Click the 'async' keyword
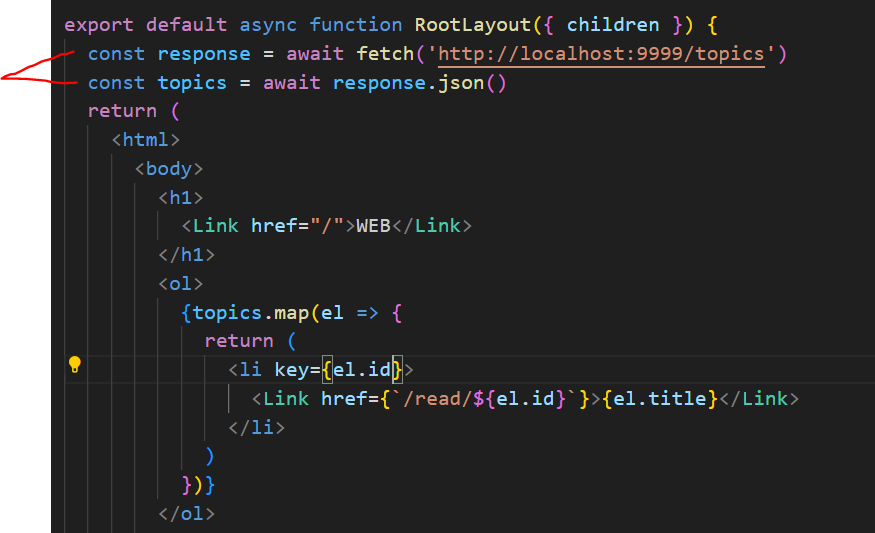 [268, 25]
